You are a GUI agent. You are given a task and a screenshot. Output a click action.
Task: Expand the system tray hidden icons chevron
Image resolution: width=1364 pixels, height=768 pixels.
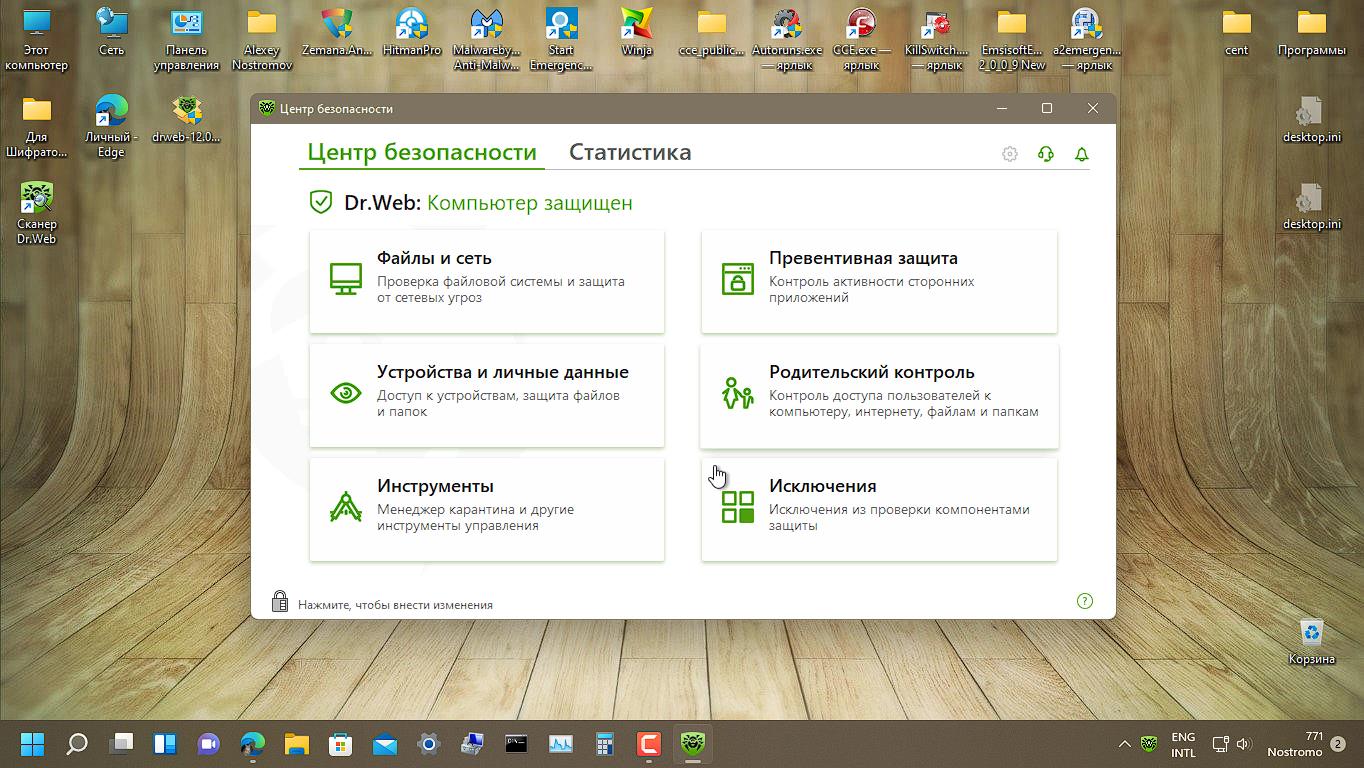1124,744
